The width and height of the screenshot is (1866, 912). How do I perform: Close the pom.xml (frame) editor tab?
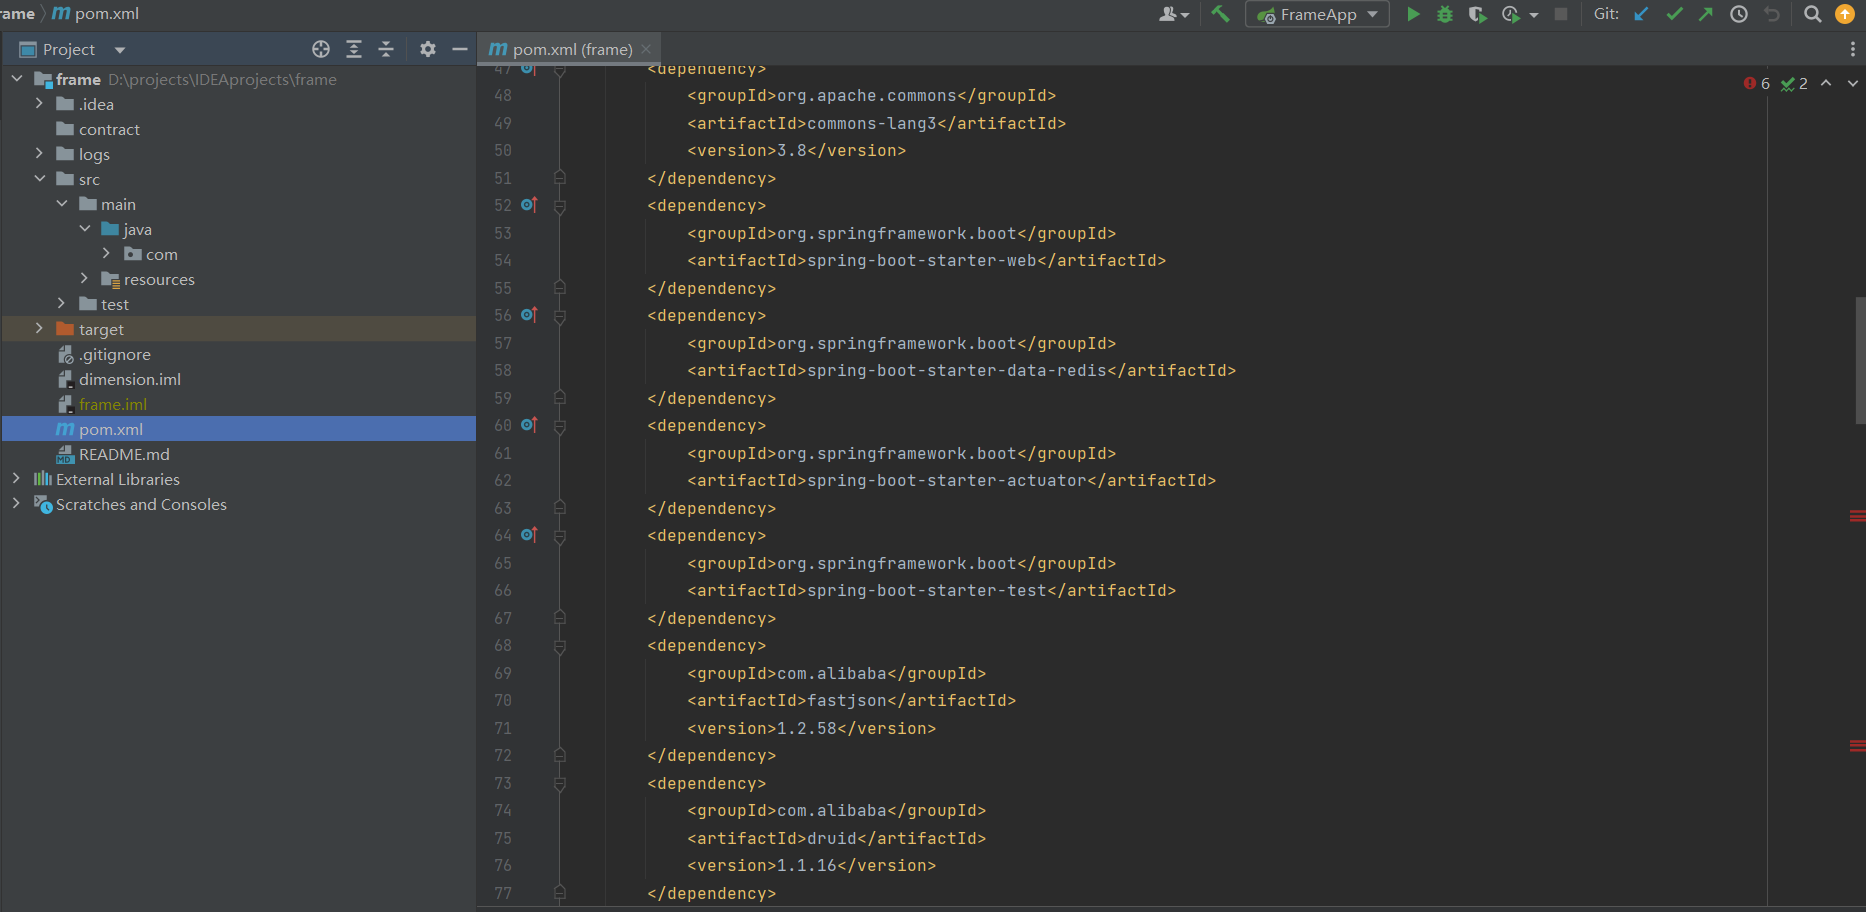[x=646, y=49]
